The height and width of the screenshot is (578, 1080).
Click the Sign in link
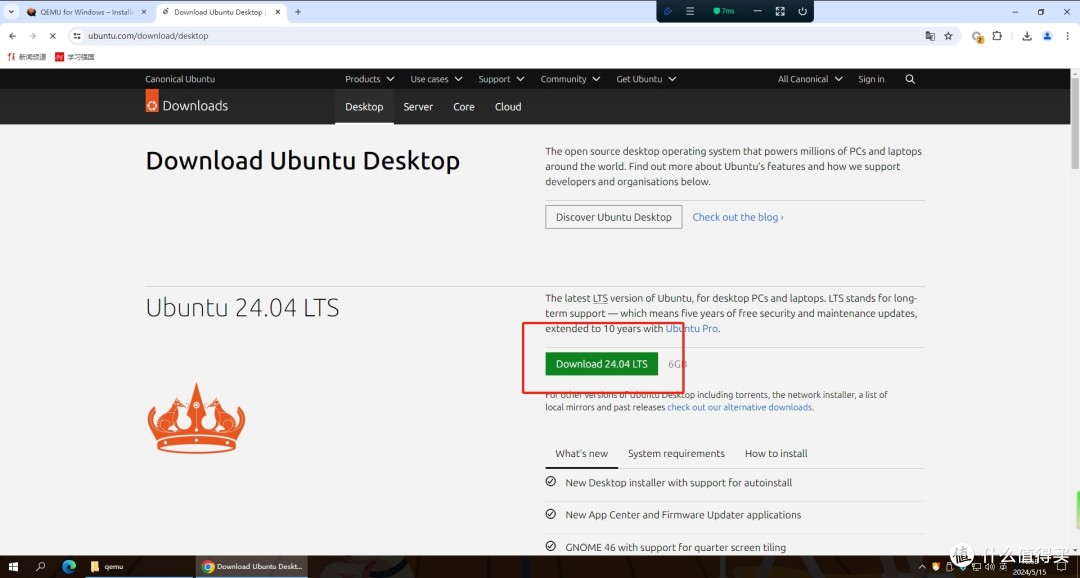click(x=871, y=79)
